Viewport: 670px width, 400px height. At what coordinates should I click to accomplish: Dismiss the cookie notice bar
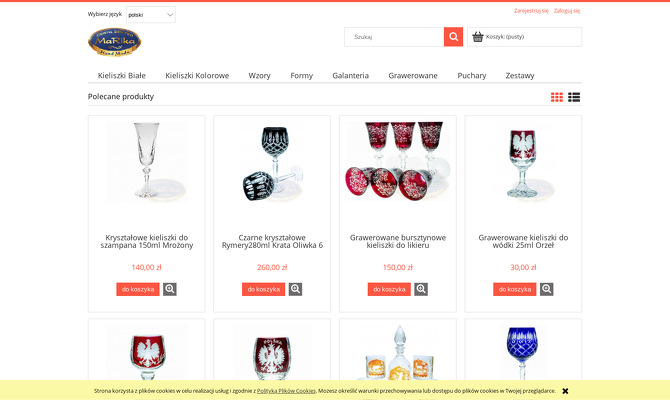point(565,391)
